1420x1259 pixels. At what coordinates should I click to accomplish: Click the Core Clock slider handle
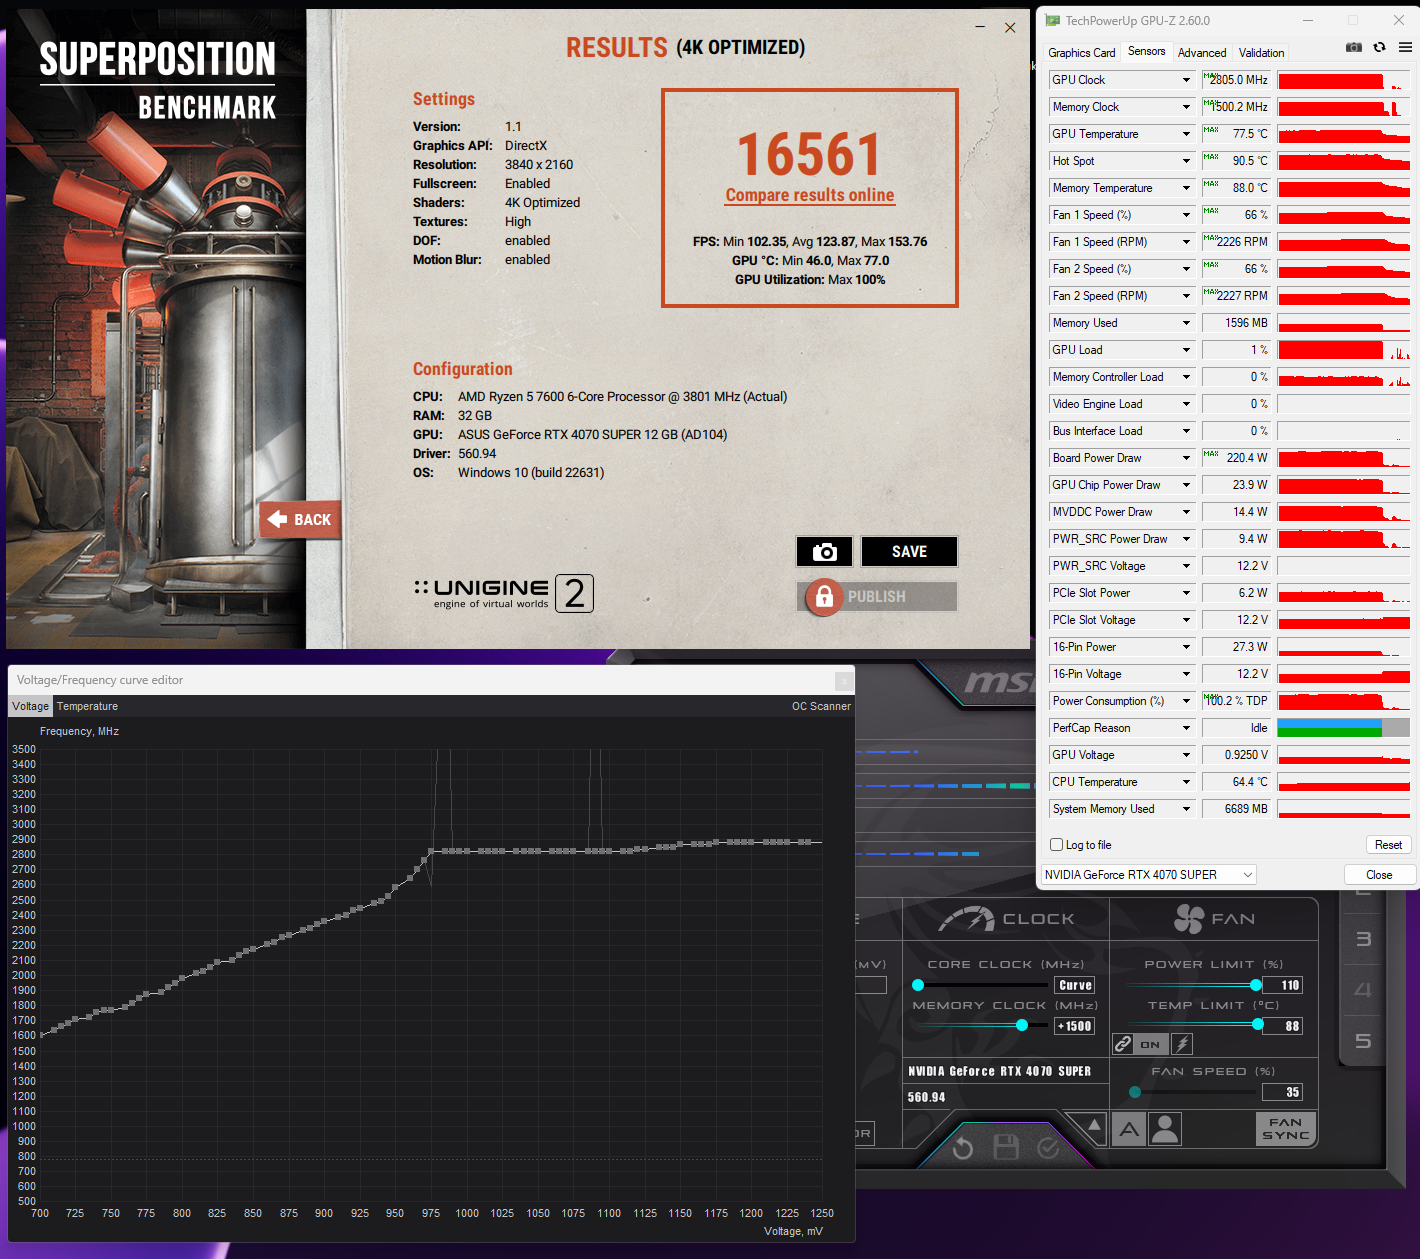pyautogui.click(x=918, y=985)
